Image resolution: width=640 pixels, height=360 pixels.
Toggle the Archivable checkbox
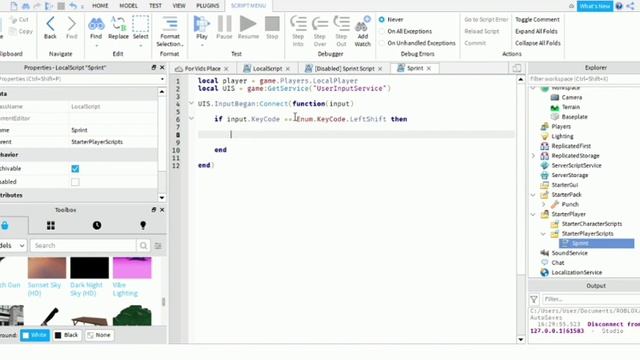(x=75, y=169)
